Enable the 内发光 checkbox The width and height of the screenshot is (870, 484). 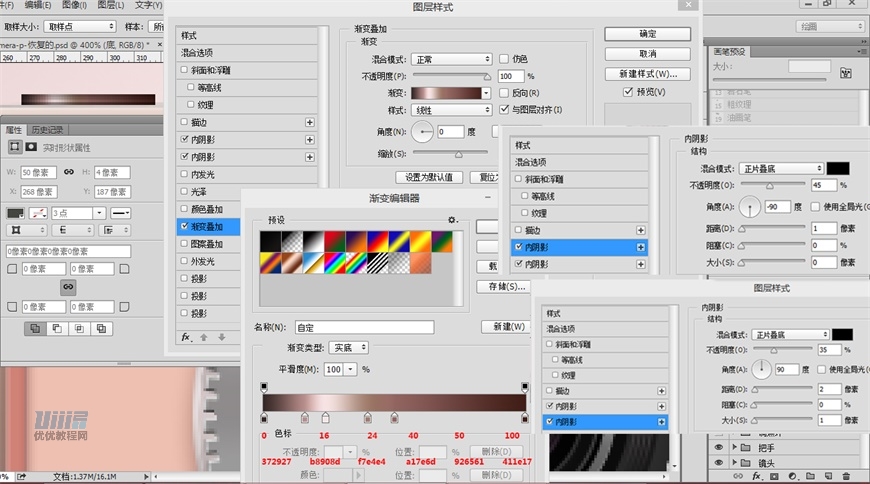point(184,174)
